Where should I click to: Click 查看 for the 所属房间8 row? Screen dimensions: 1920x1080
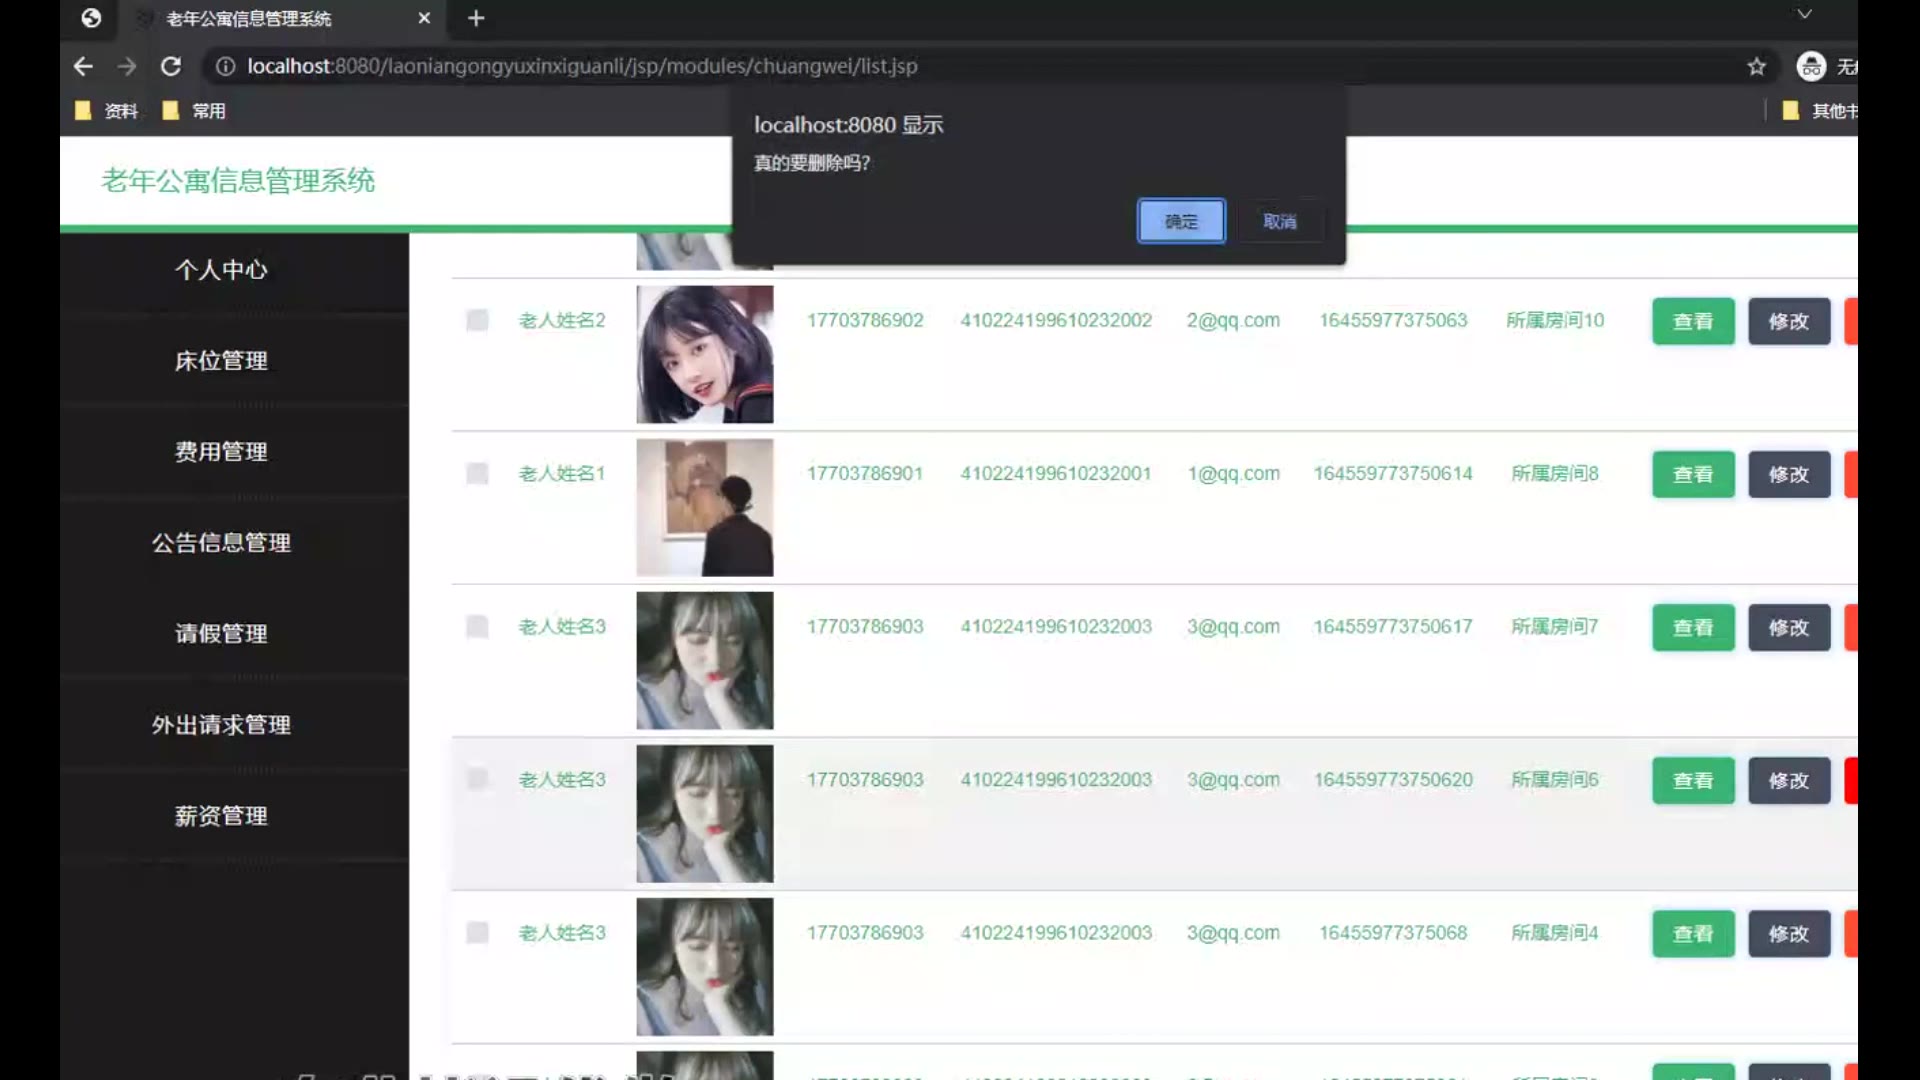1693,474
